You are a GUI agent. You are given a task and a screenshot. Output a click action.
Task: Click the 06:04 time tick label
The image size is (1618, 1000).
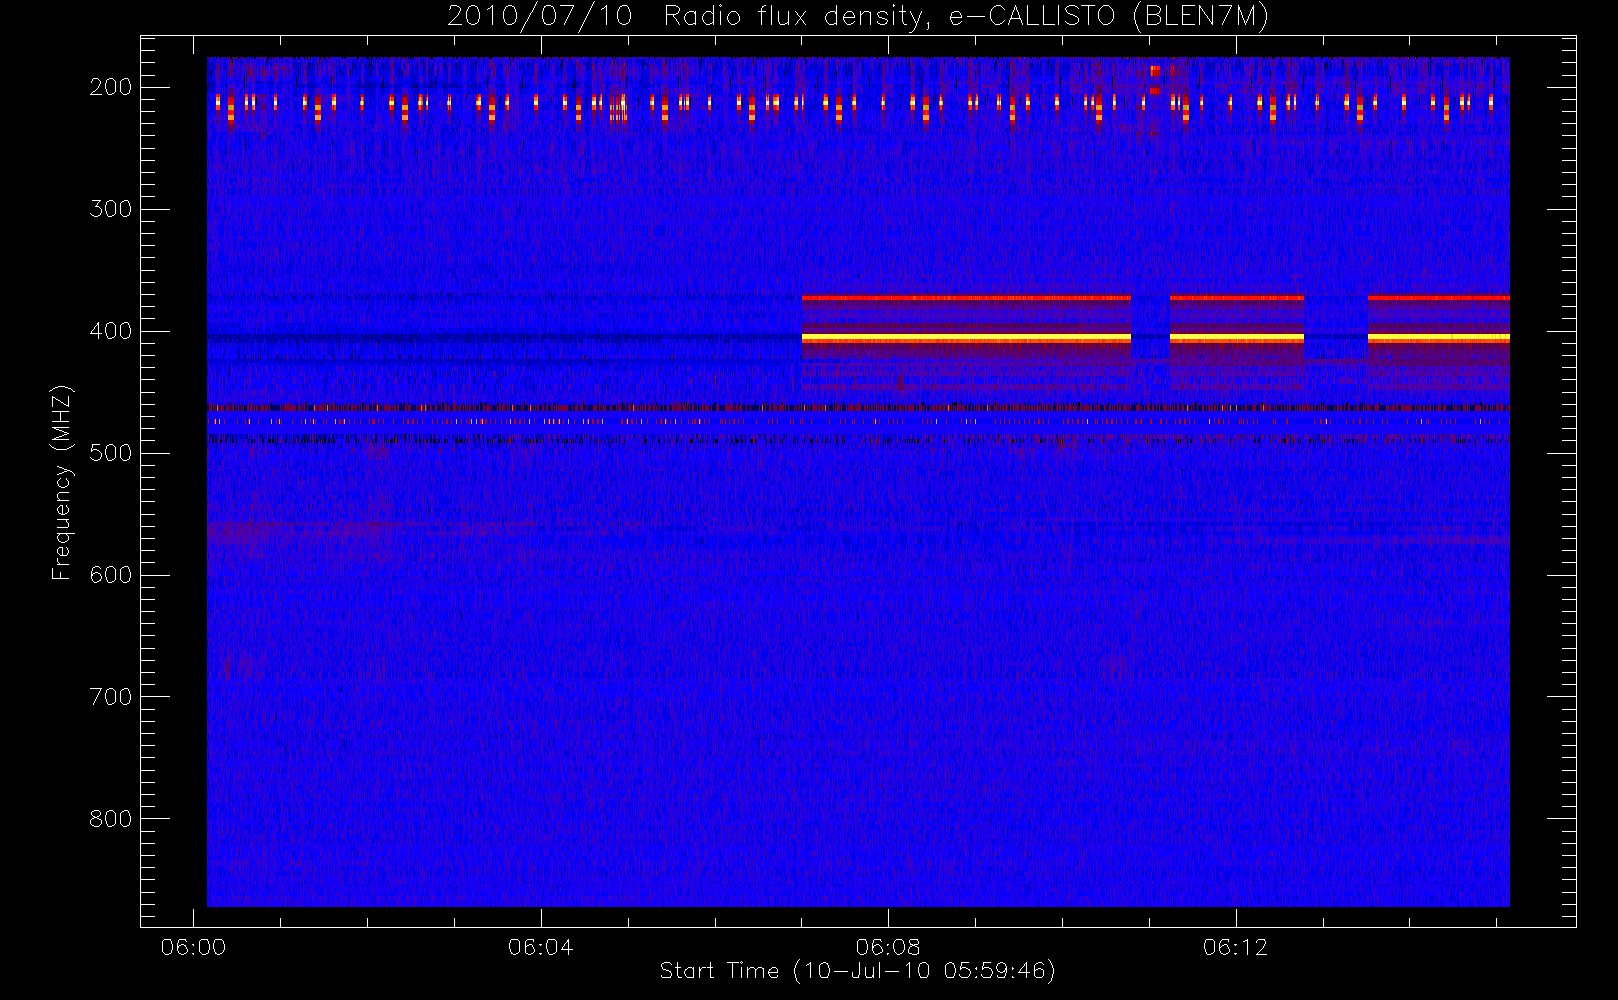tap(541, 947)
